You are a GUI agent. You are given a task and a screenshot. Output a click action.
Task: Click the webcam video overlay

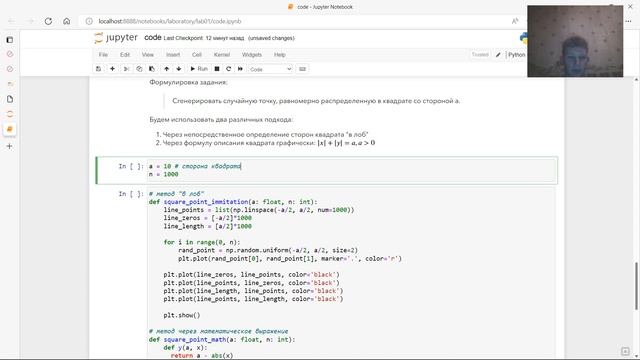[x=575, y=41]
